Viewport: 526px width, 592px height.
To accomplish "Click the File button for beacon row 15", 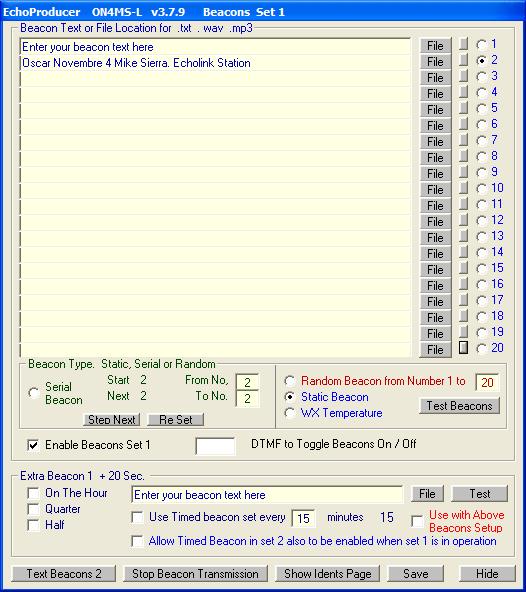I will click(435, 270).
